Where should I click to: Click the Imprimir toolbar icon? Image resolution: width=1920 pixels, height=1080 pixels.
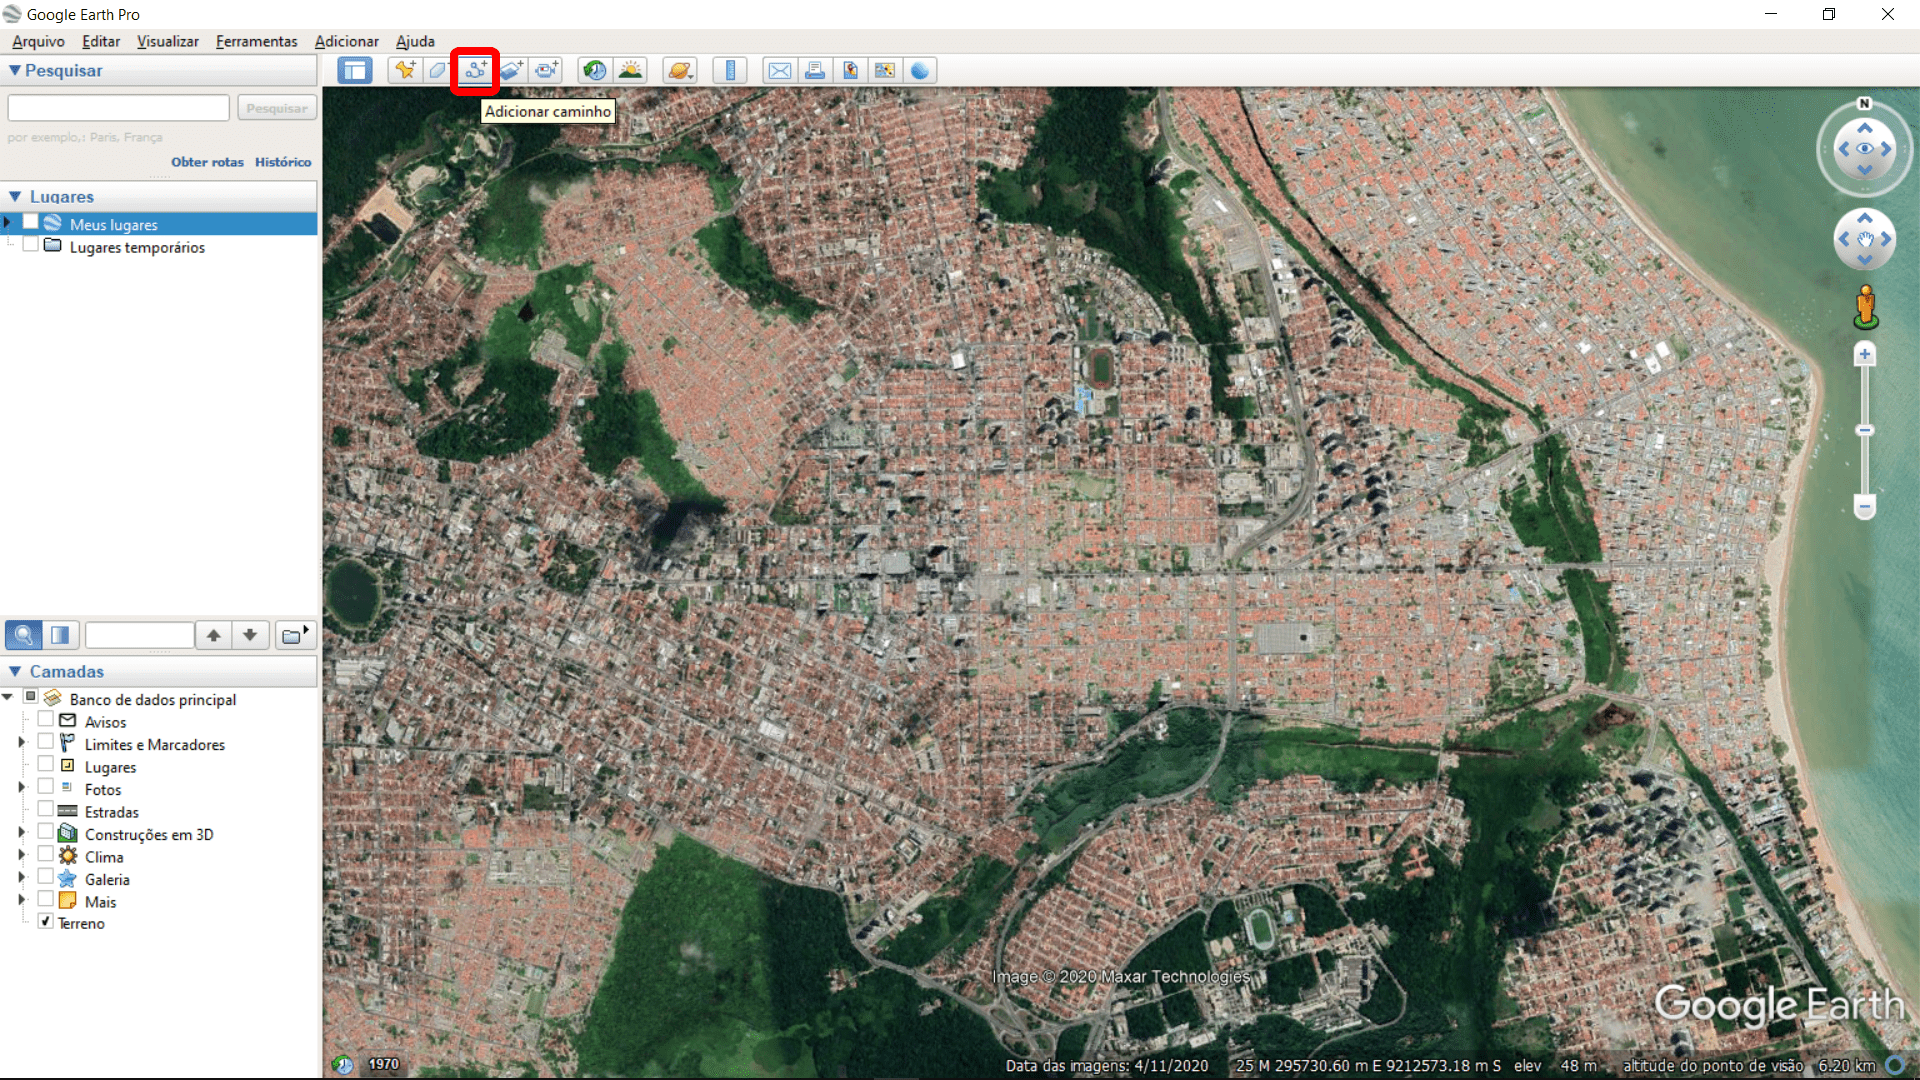click(x=815, y=70)
